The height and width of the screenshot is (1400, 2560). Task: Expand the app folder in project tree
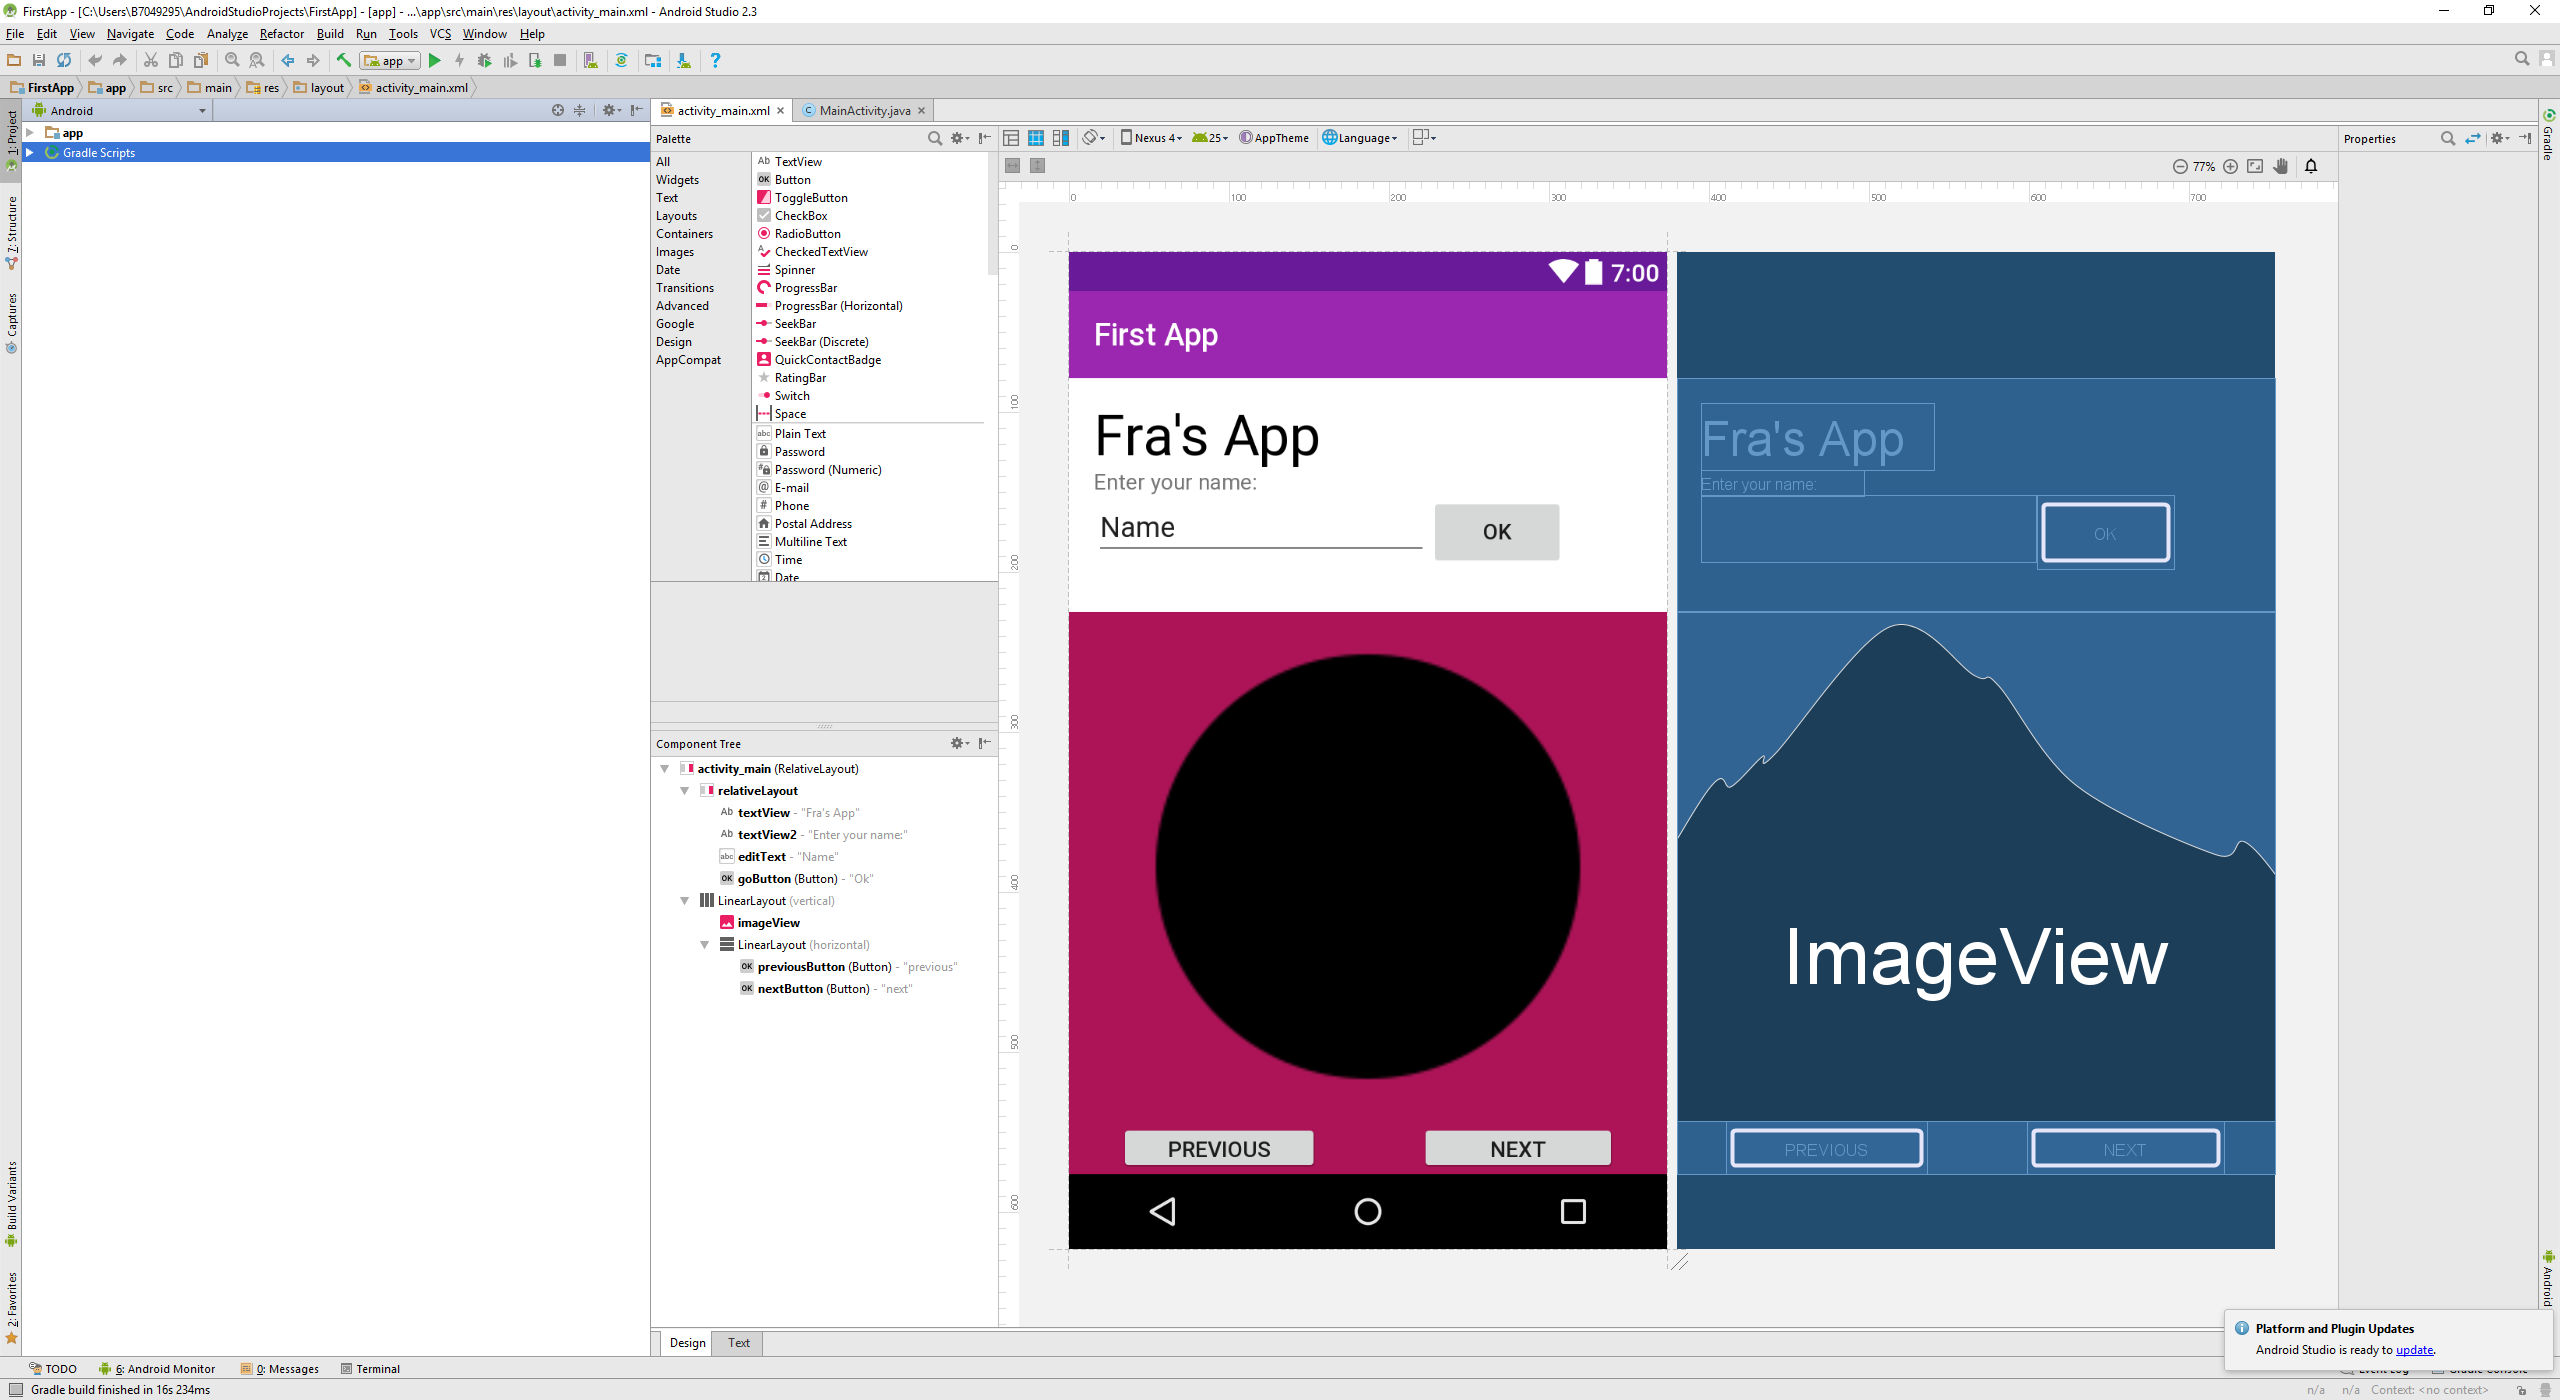30,133
